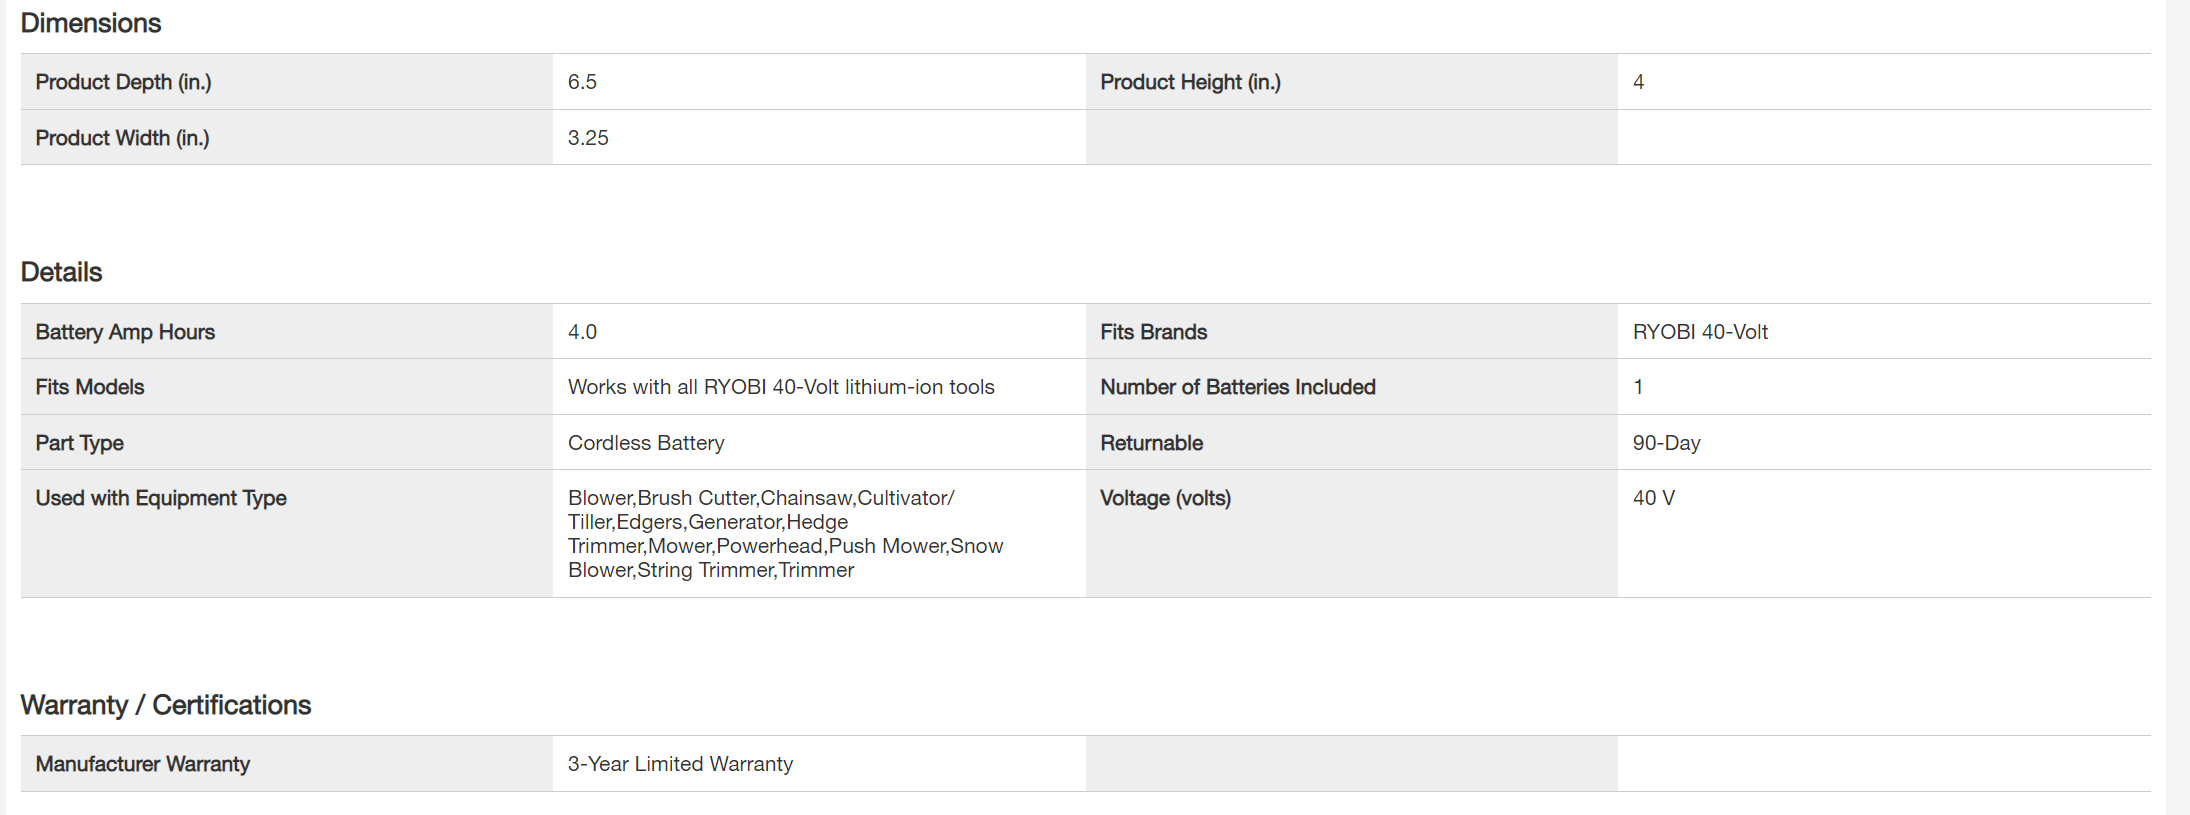Select the RYOBI 40-Volt brand value
The width and height of the screenshot is (2190, 815).
(1700, 332)
